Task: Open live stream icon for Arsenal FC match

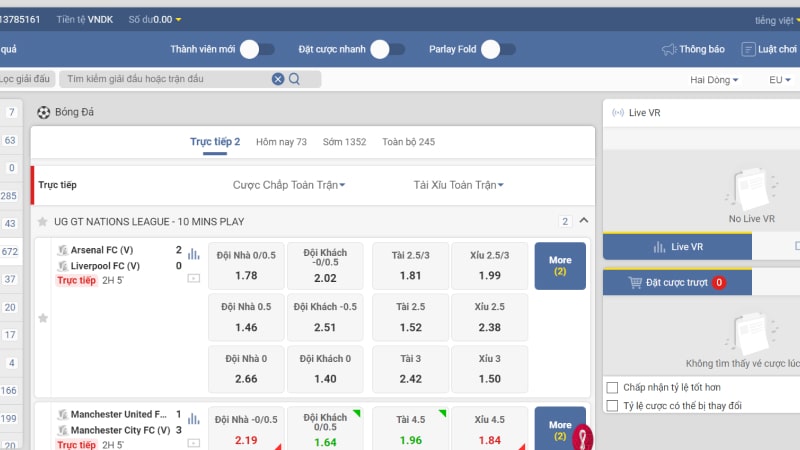Action: [x=193, y=278]
